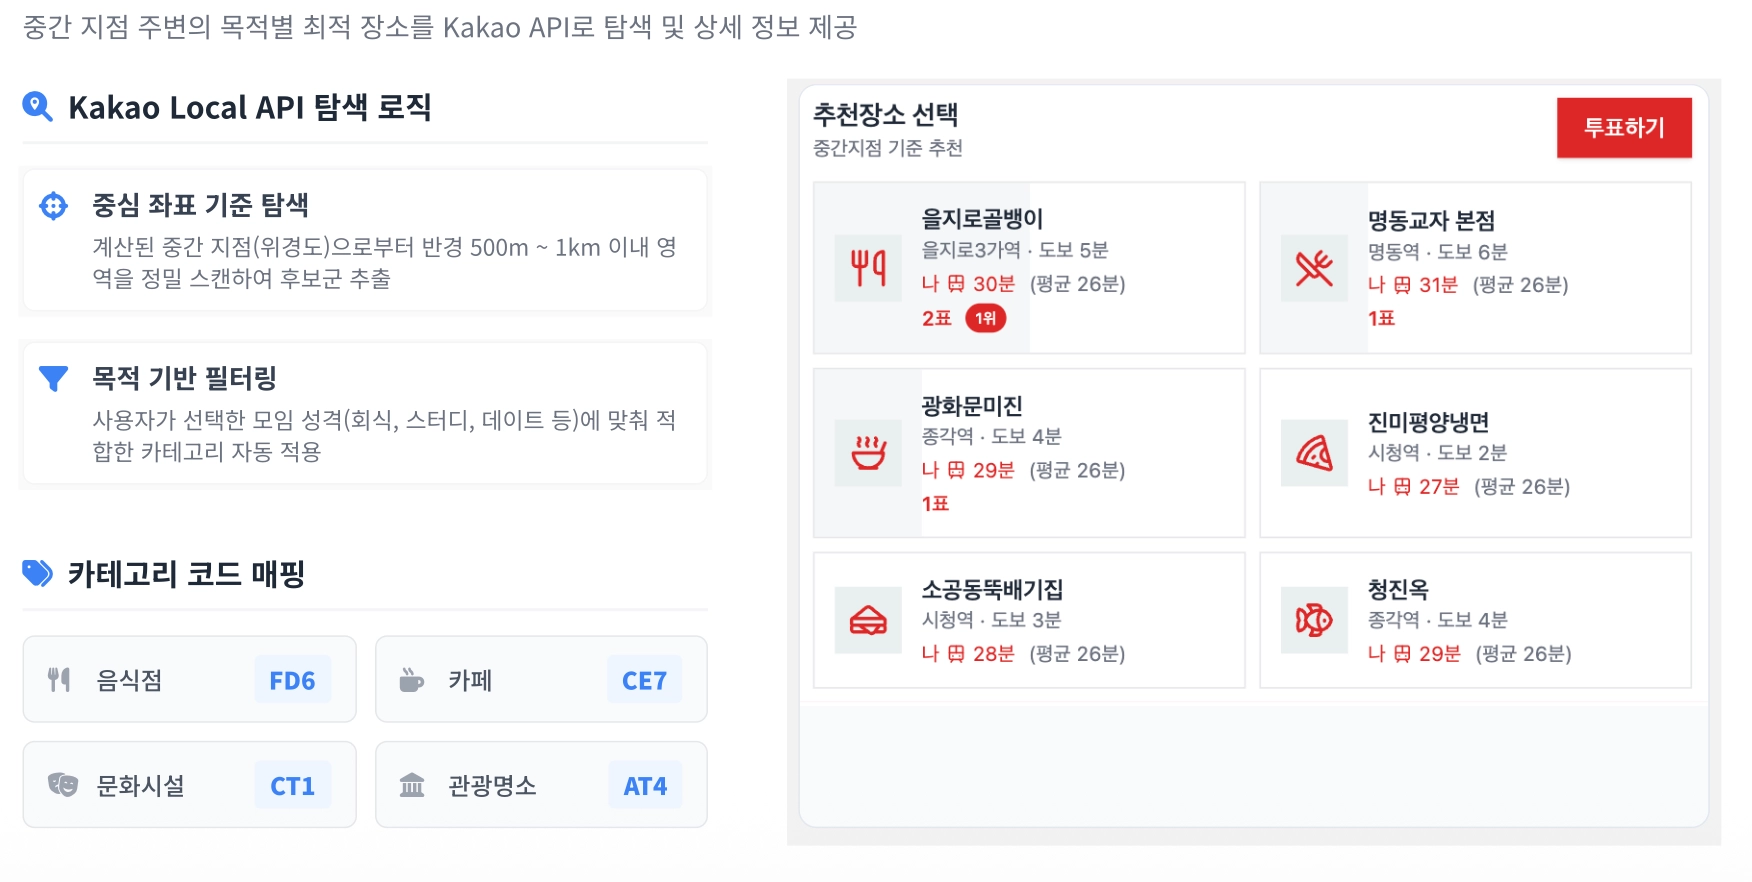The image size is (1752, 882).
Task: Click the fork-and-knife icon for 을지로골뱅이
Action: point(868,268)
